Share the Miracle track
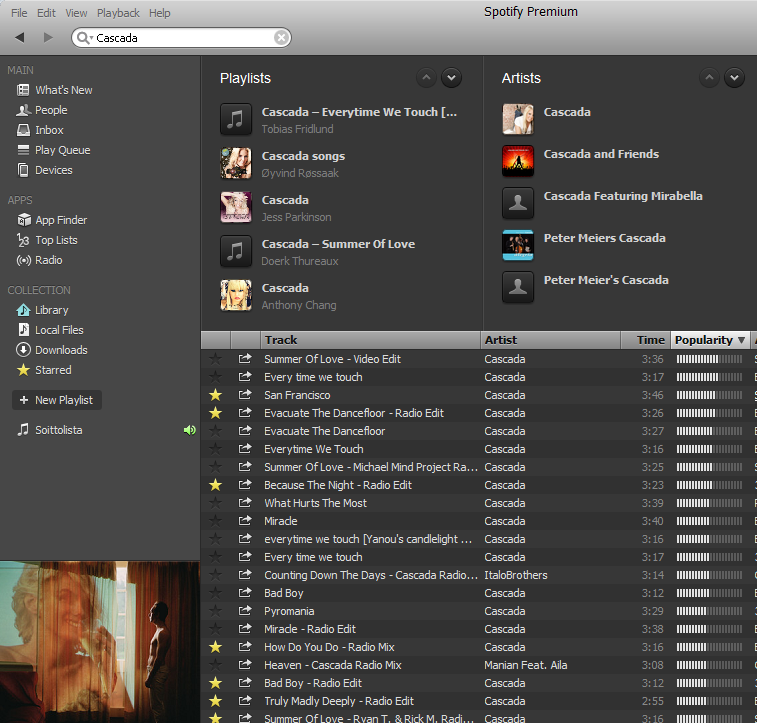This screenshot has width=757, height=723. [245, 521]
